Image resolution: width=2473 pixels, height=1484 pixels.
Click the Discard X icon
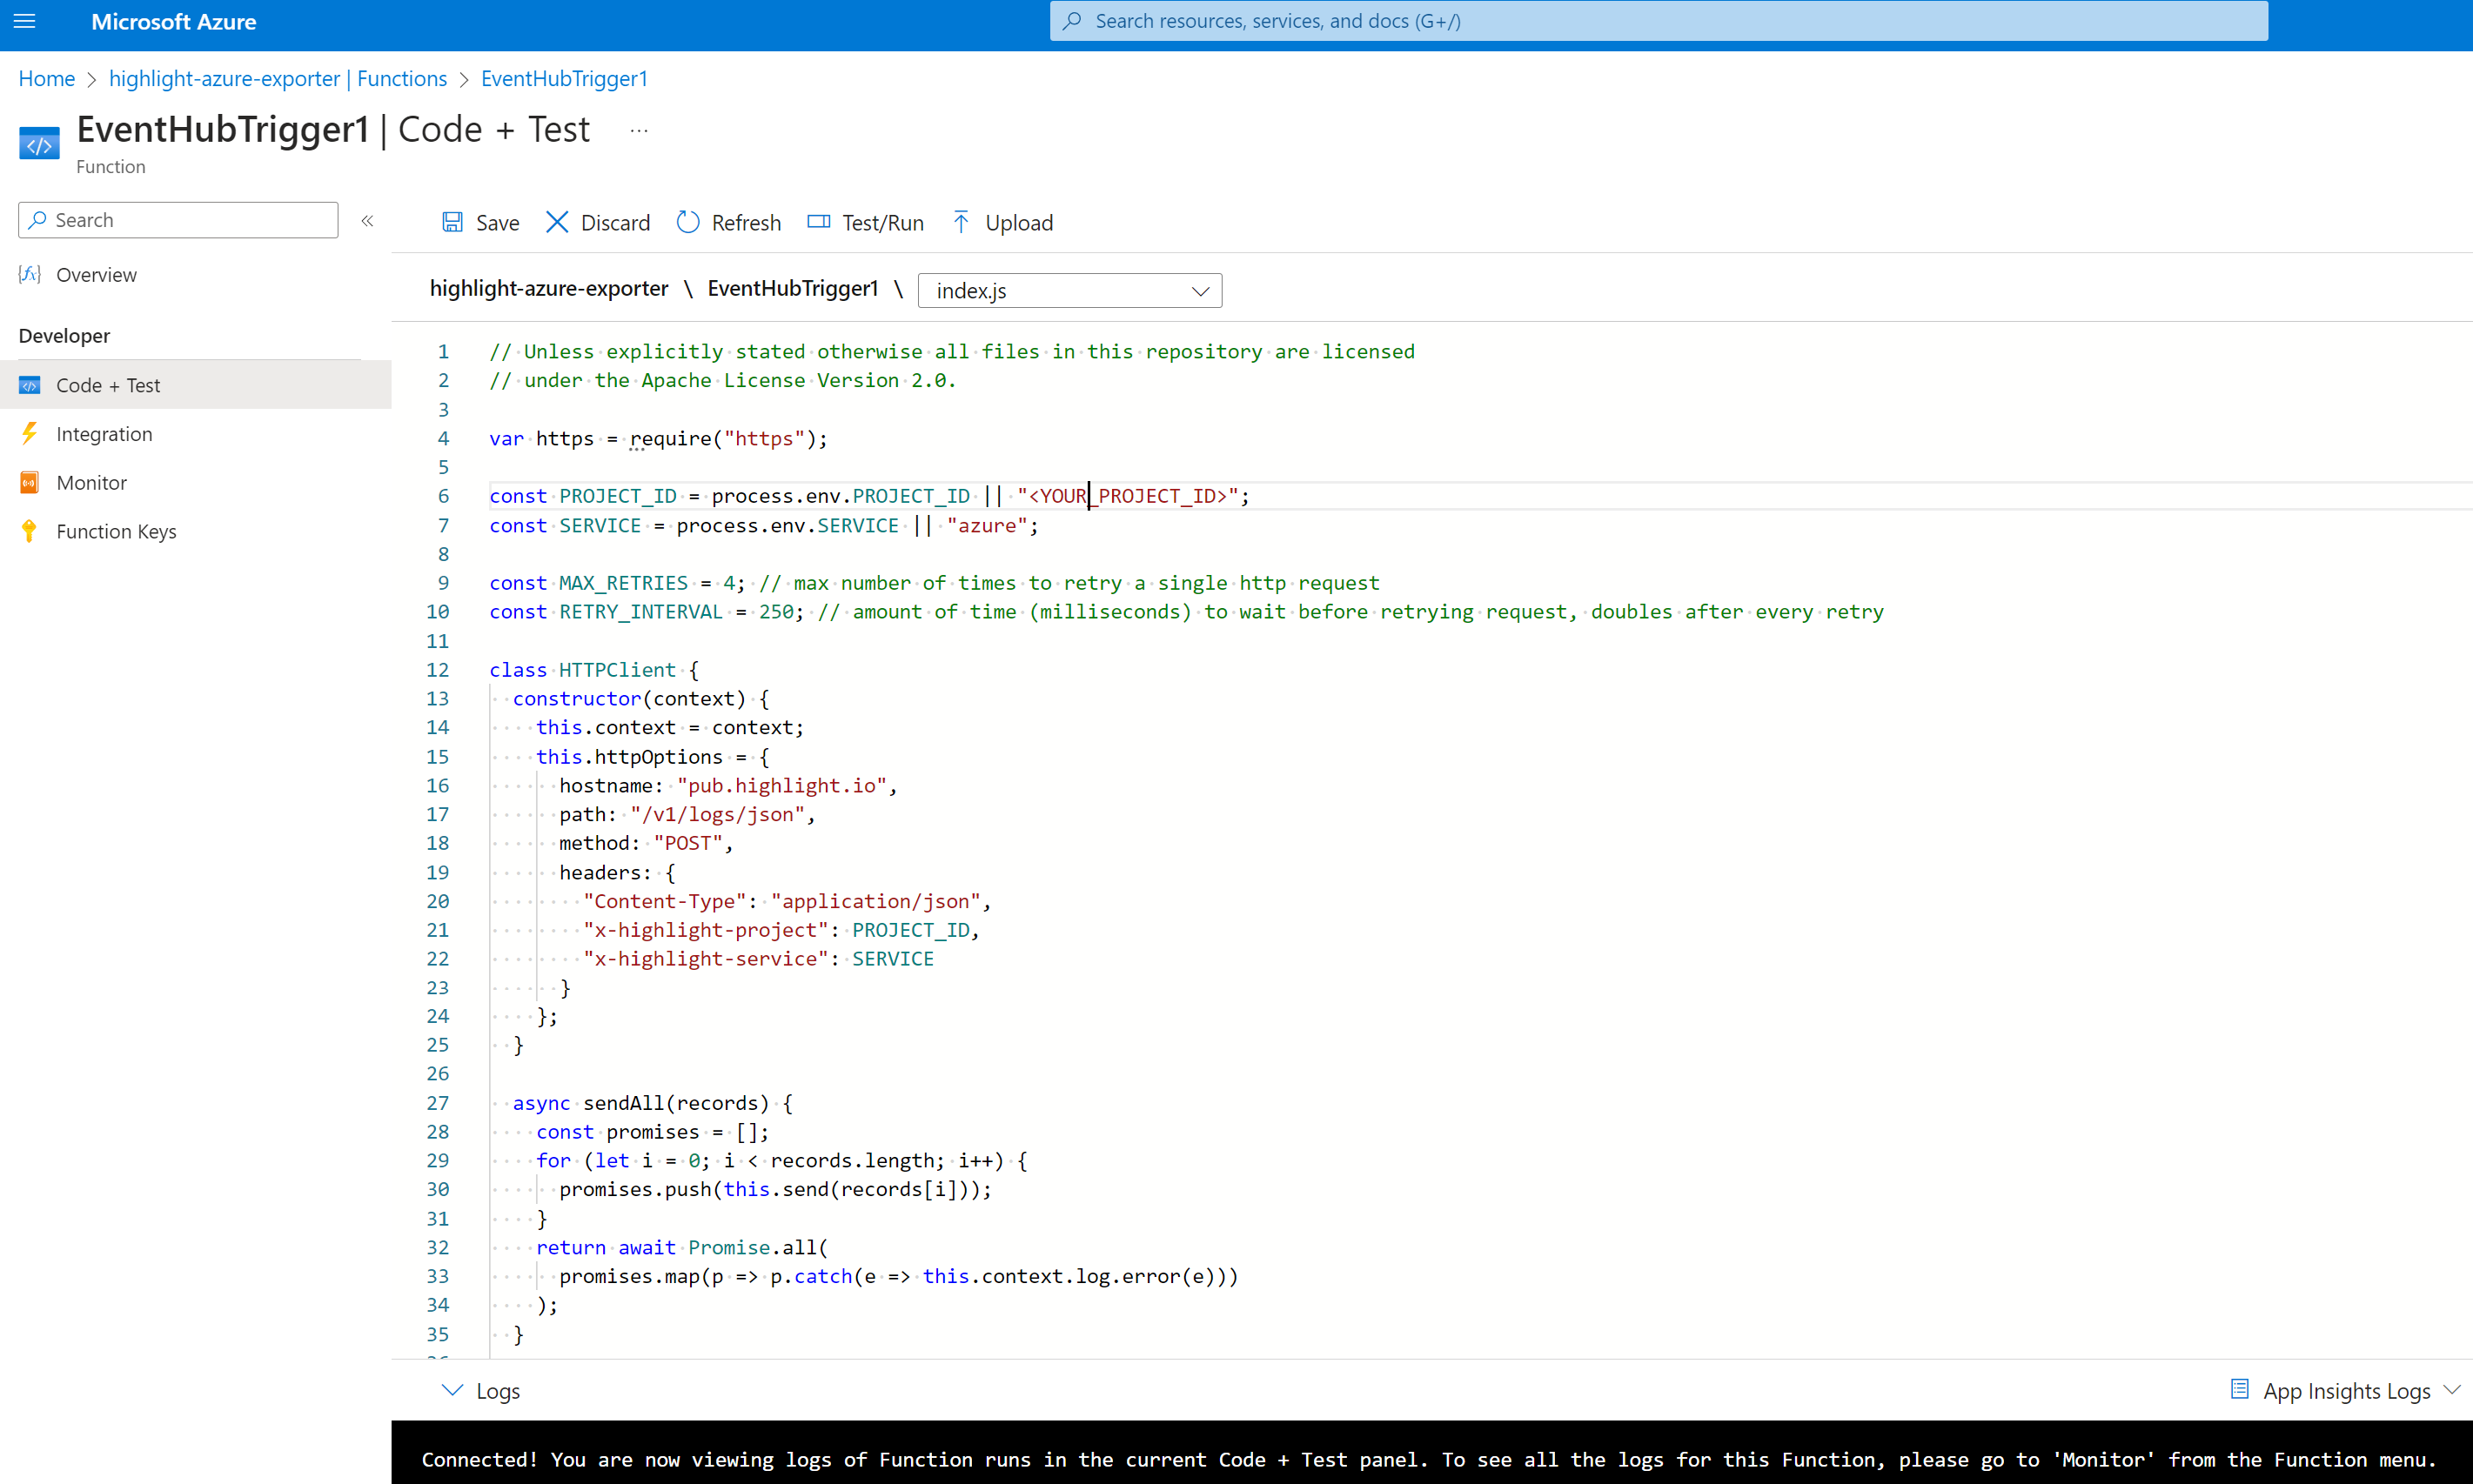click(x=557, y=222)
